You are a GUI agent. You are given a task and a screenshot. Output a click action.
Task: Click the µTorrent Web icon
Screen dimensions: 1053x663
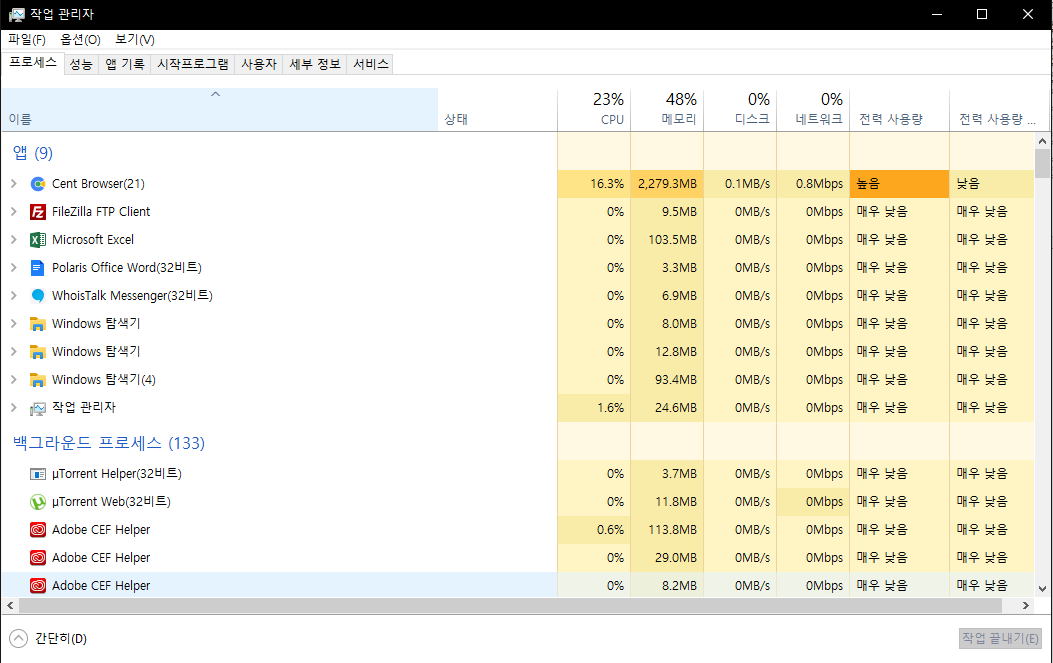38,502
